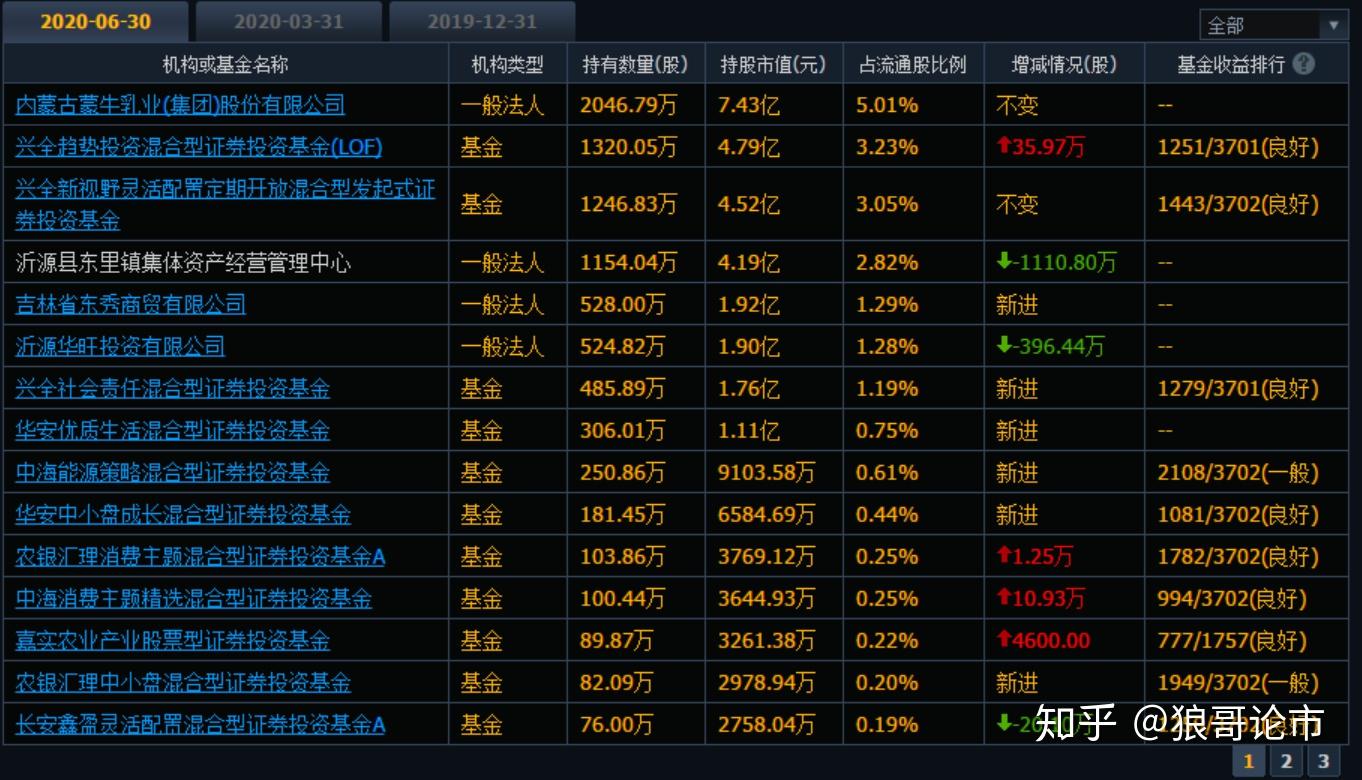Screen dimensions: 1362x780
Task: Click the -1110.80万 decrease value
Action: (1066, 262)
